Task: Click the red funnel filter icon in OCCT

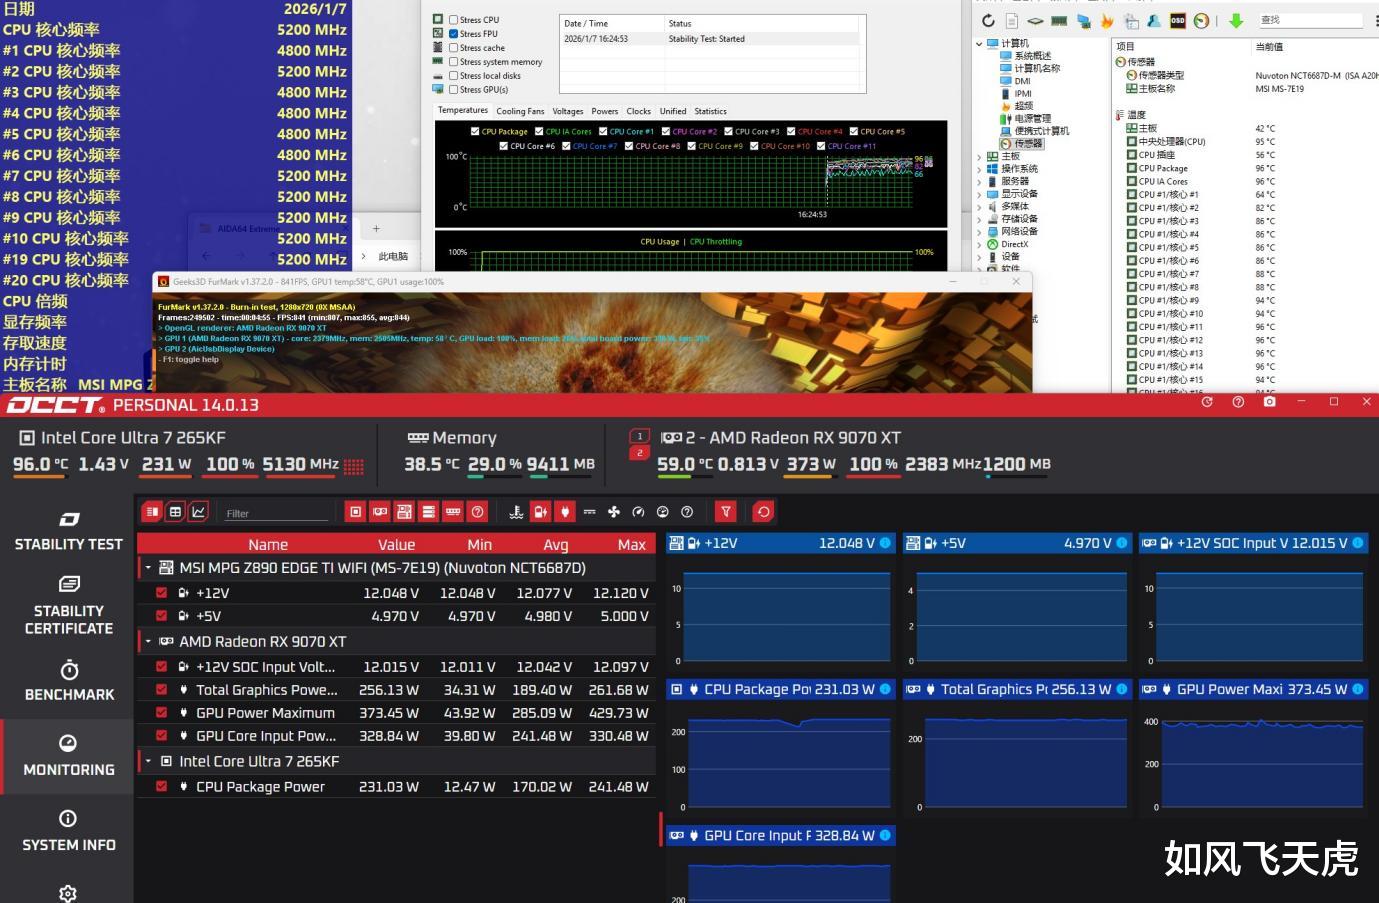Action: point(726,512)
